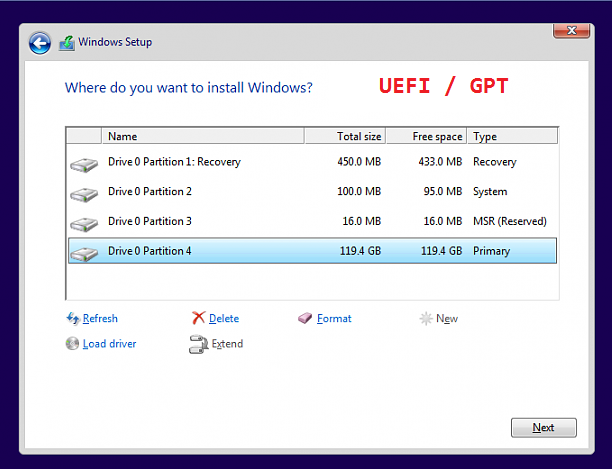Click the Type column header
Viewport: 612px width, 469px height.
[x=512, y=136]
